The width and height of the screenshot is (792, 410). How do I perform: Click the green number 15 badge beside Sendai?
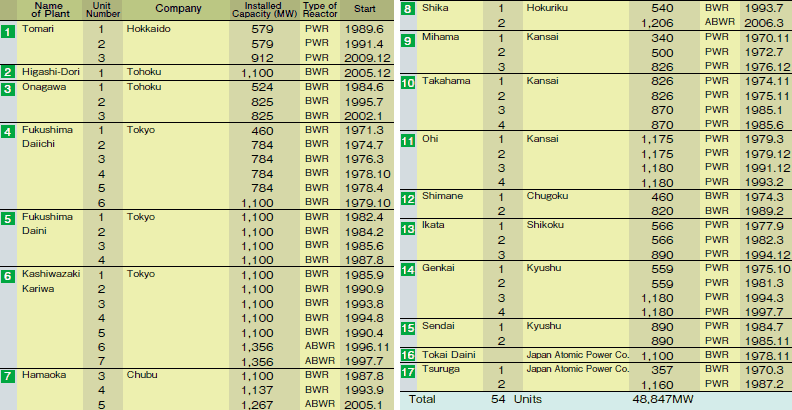coord(408,328)
